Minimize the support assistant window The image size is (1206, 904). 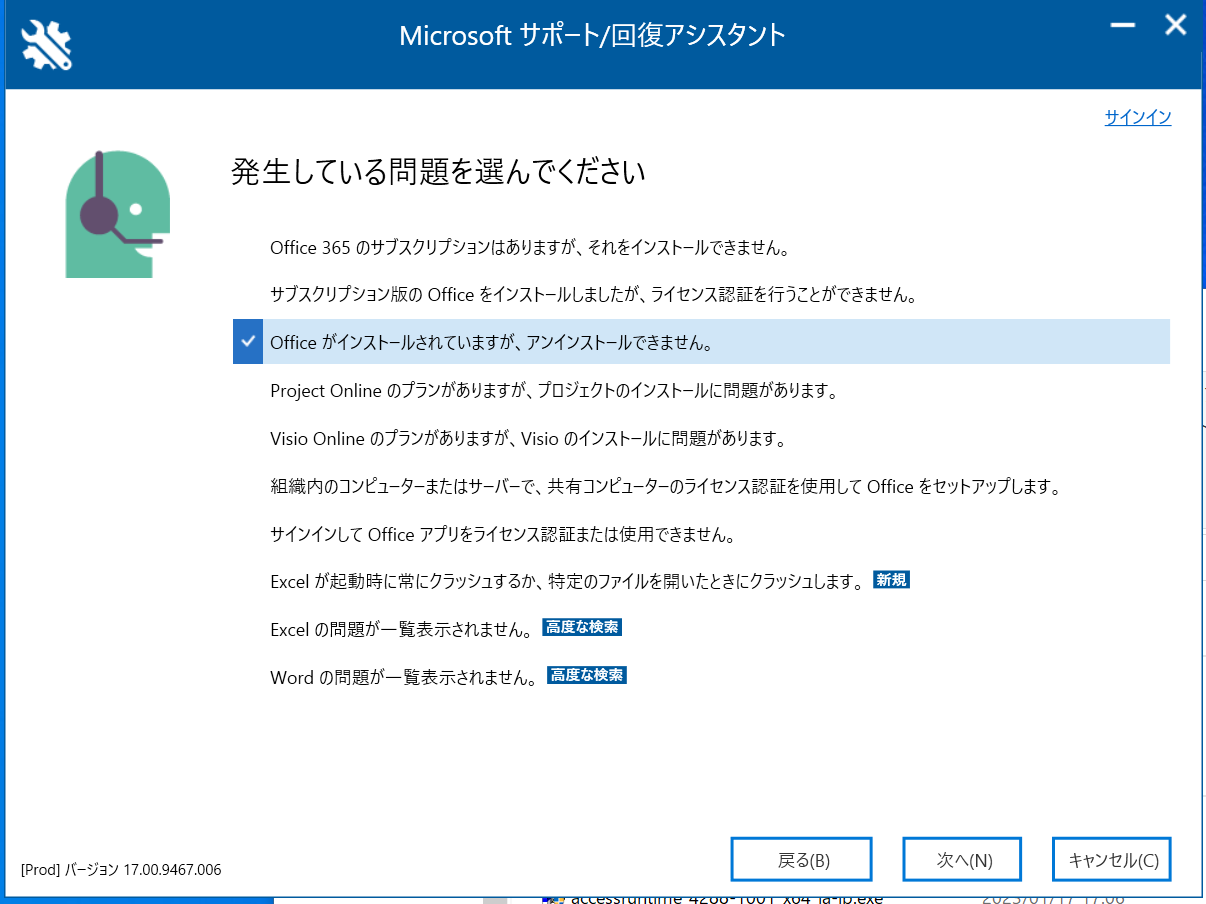click(x=1122, y=26)
